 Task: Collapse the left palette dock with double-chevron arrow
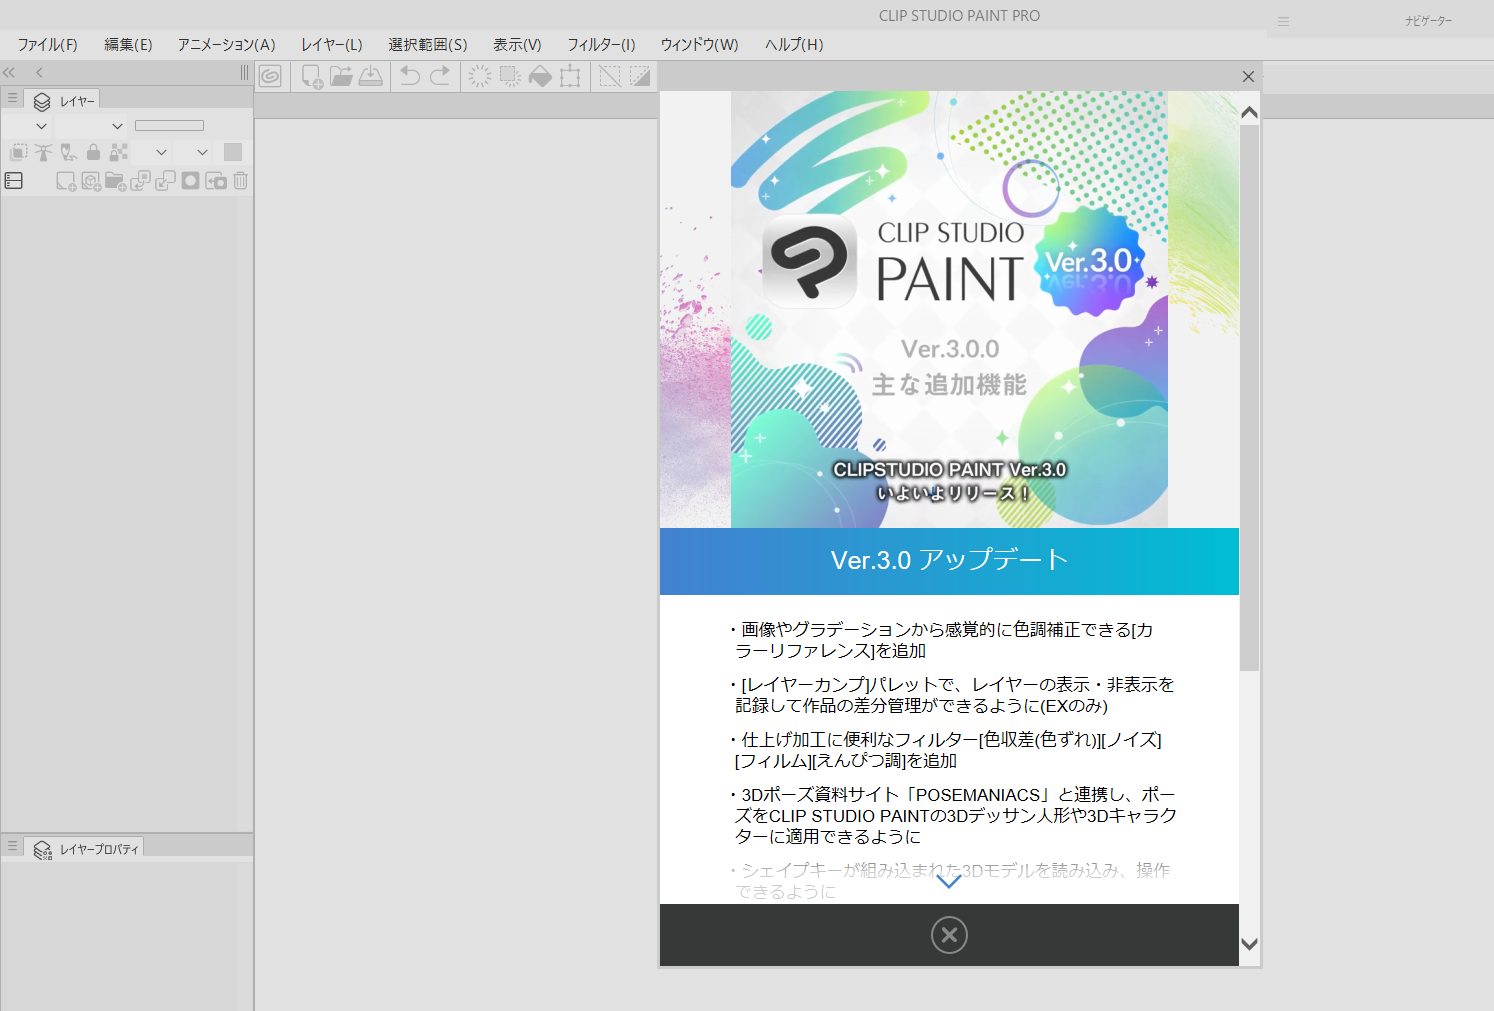7,72
